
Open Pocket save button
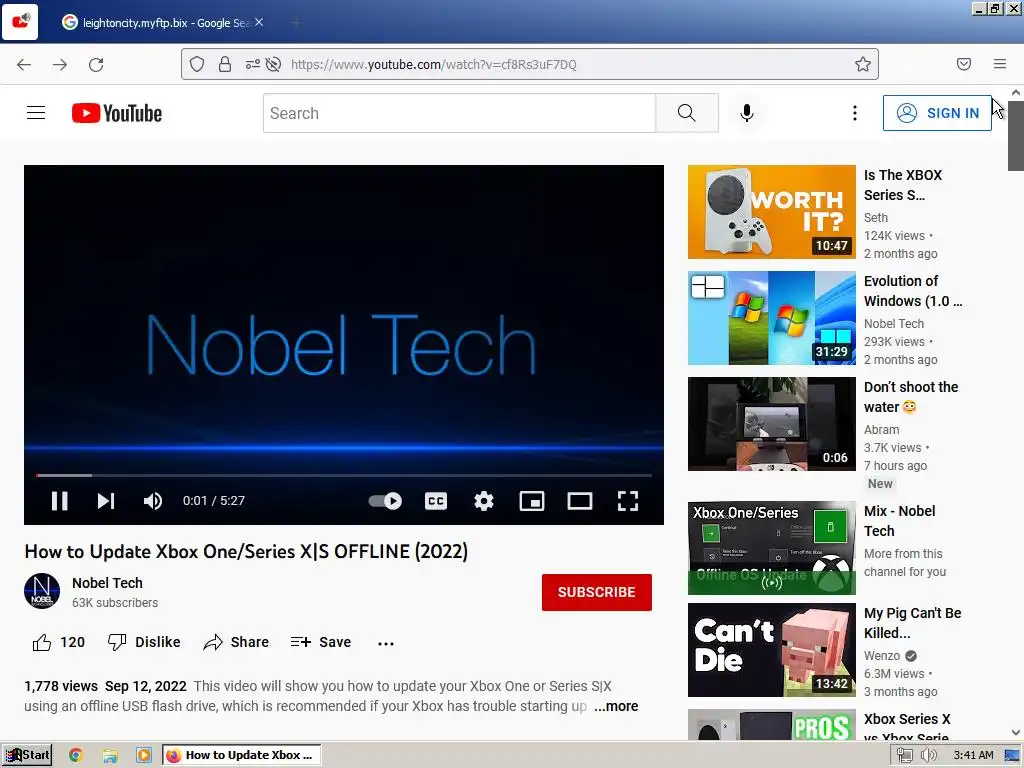point(963,64)
